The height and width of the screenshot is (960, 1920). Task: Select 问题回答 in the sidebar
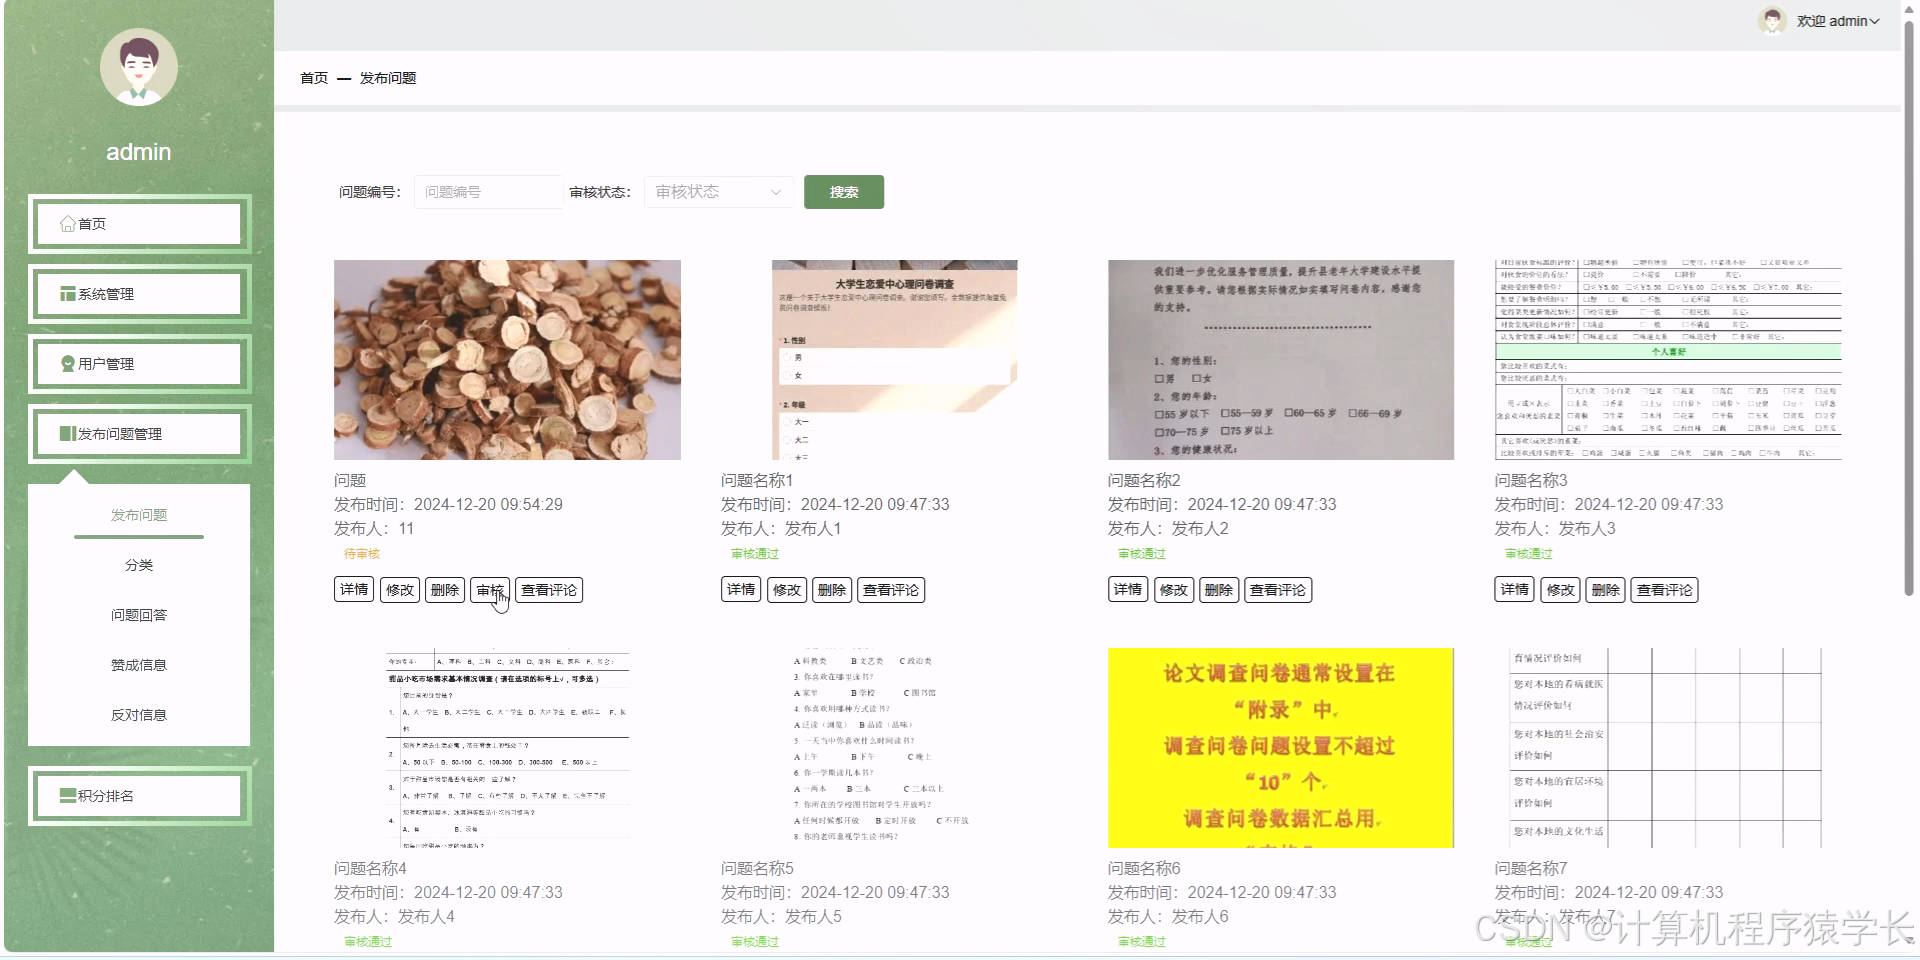point(139,614)
